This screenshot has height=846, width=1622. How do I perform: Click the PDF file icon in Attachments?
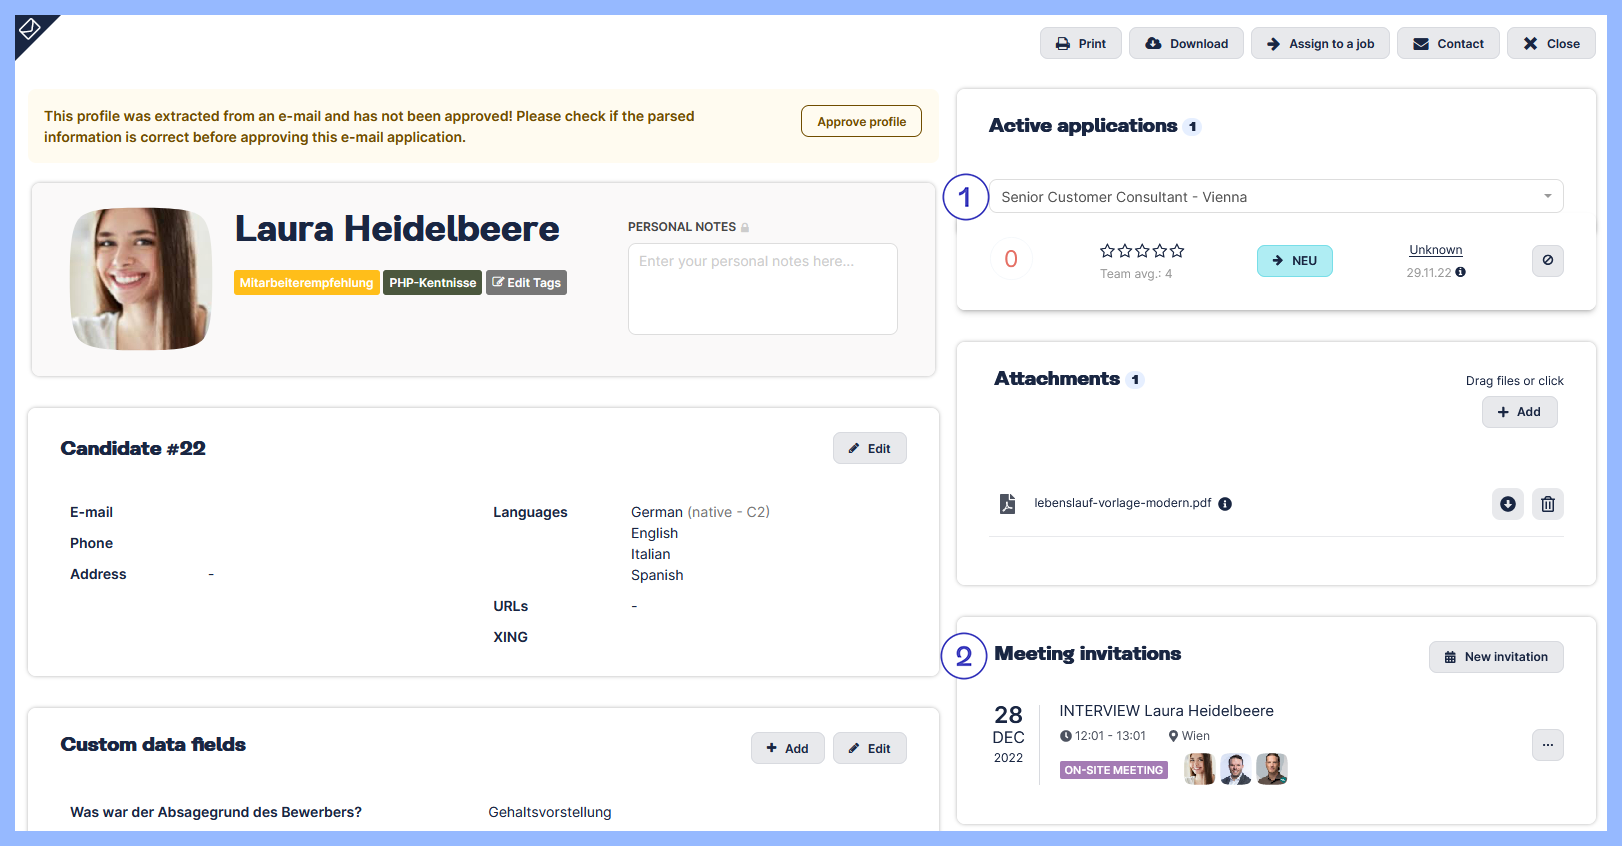pos(1007,504)
